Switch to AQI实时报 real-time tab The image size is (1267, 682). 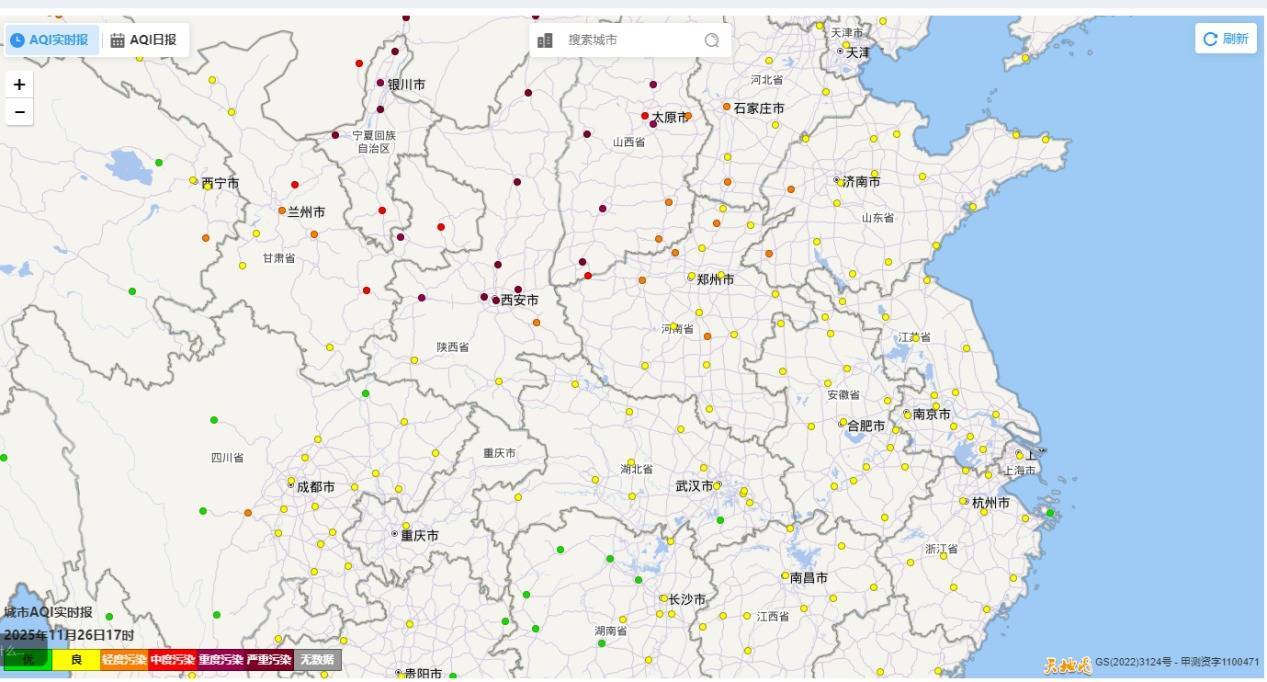pos(50,40)
